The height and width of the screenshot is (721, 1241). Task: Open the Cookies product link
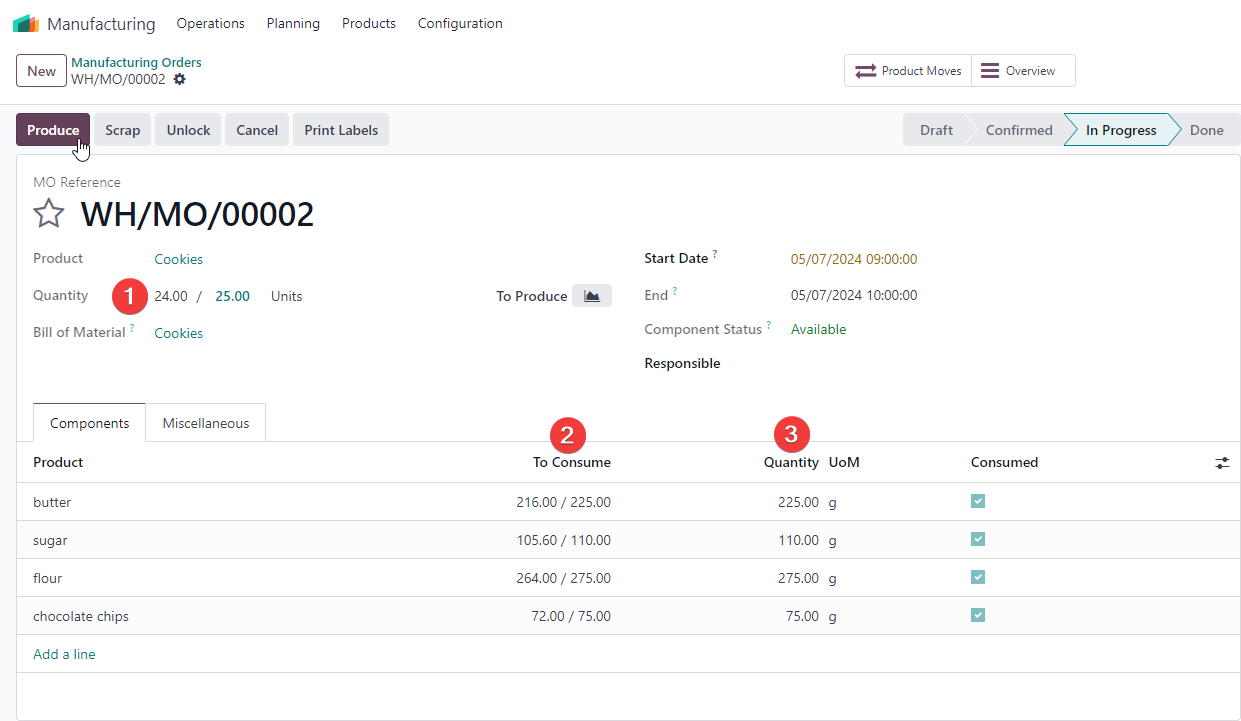(179, 259)
